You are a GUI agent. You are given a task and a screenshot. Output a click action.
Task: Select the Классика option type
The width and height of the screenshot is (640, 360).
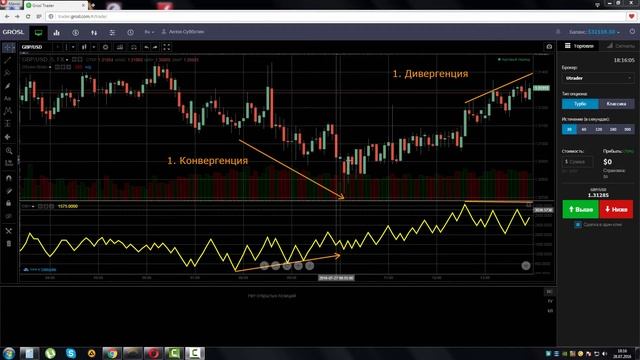616,104
